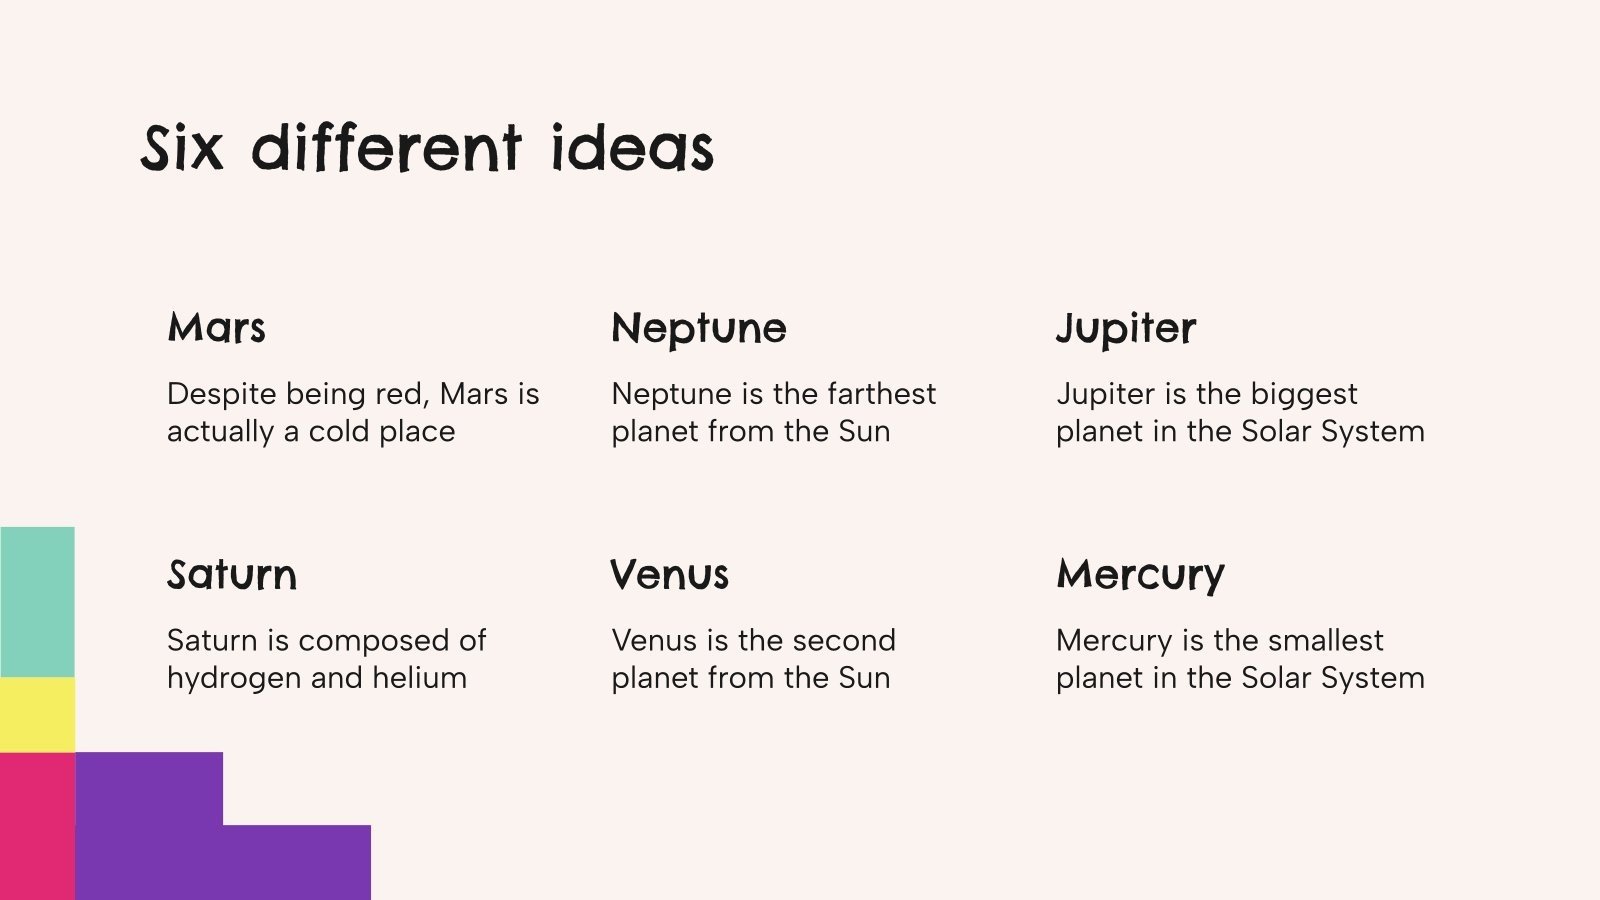Screen dimensions: 1600x900
Task: Click the pink rectangle in the corner
Action: [x=37, y=825]
